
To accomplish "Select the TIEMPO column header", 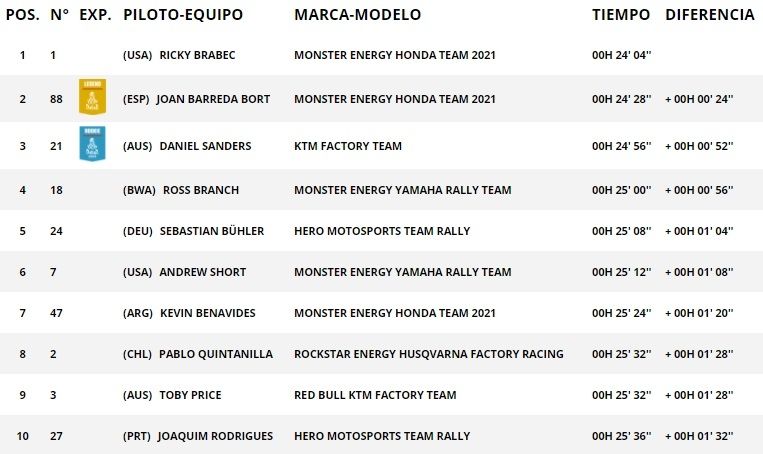I will coord(621,15).
